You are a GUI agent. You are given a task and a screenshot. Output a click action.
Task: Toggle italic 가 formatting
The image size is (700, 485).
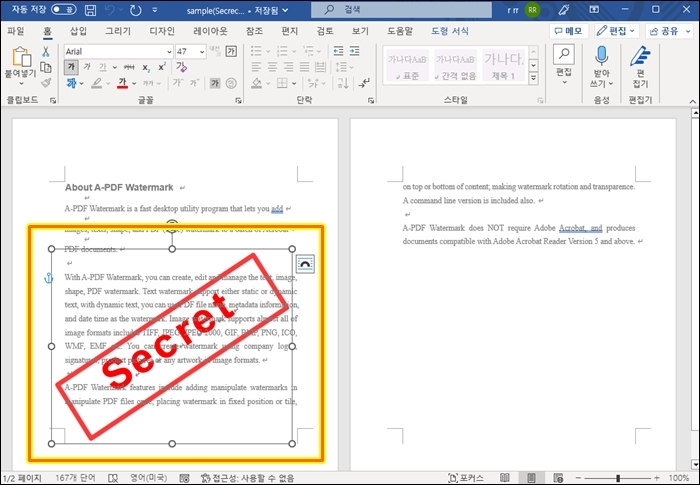(87, 67)
